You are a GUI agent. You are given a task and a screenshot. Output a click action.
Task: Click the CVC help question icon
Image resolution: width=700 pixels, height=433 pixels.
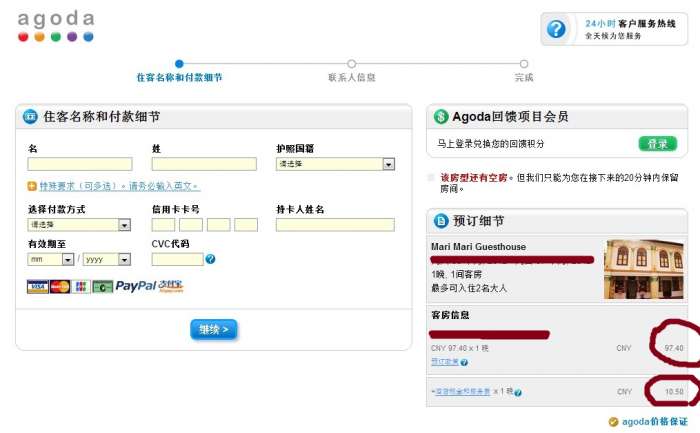pyautogui.click(x=210, y=259)
